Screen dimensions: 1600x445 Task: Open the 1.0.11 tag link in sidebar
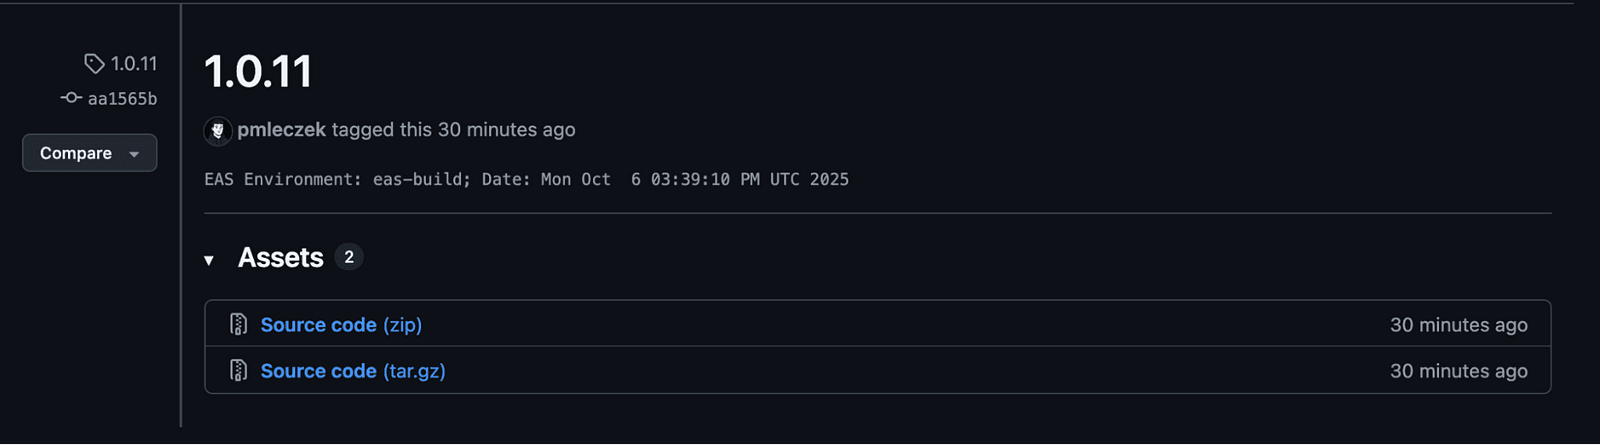(x=133, y=64)
